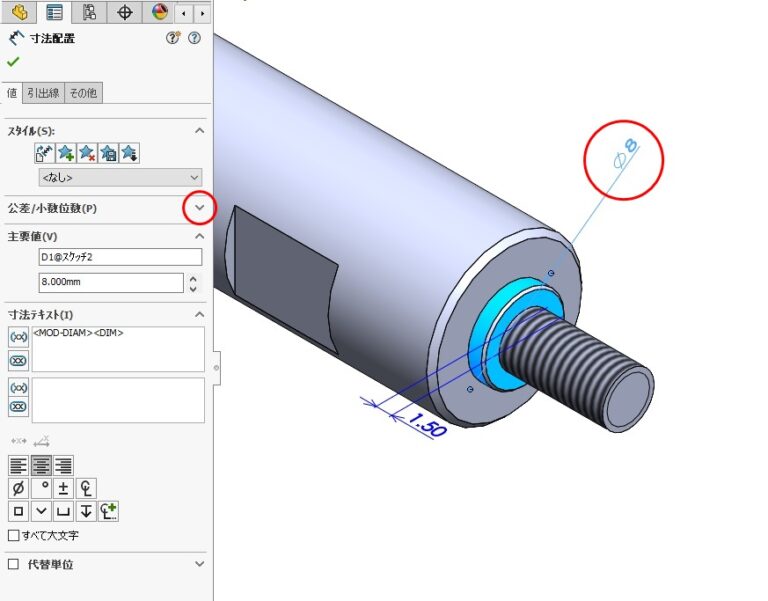Collapse the 寸法テキスト(I) section
This screenshot has height=601, width=768.
(199, 314)
